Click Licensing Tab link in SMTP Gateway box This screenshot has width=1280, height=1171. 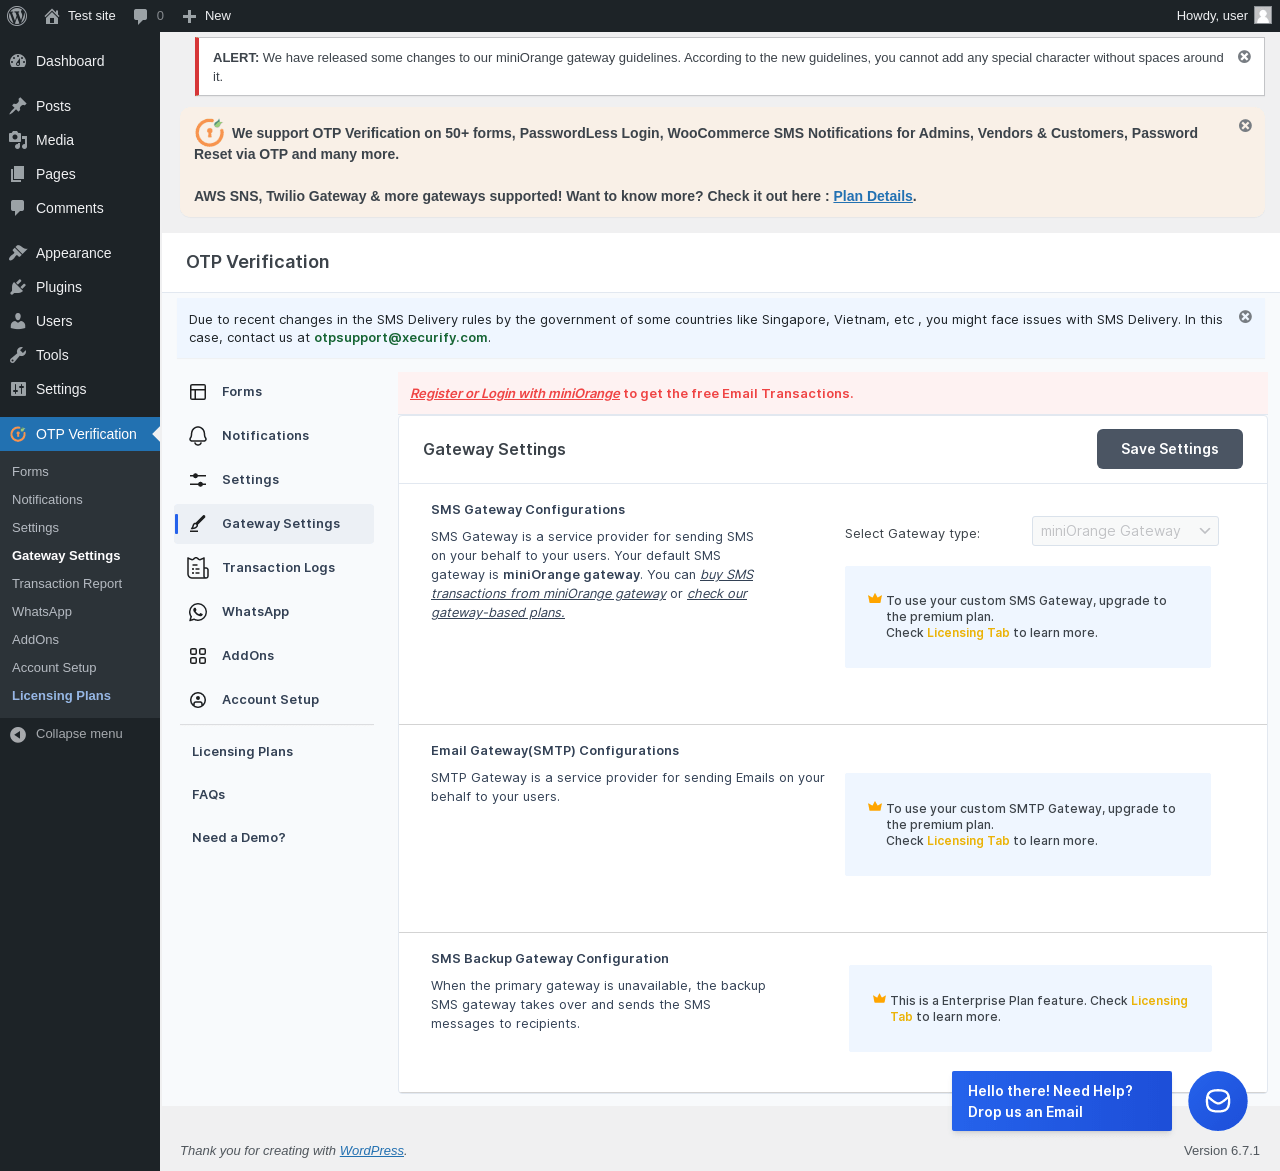click(x=968, y=841)
